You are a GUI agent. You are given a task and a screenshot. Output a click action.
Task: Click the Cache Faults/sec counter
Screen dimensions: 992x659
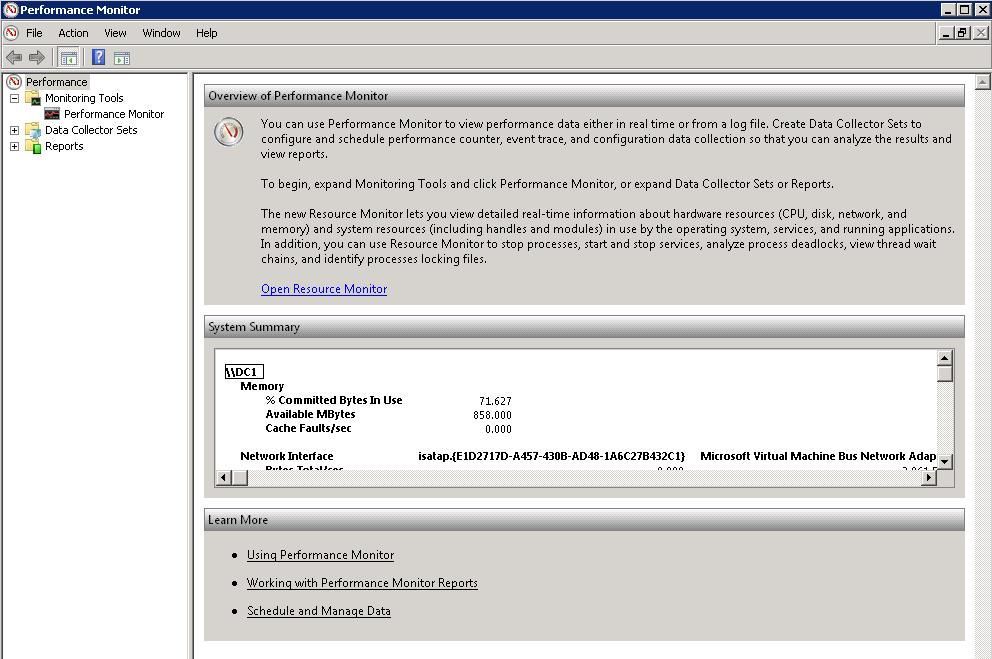tap(308, 428)
